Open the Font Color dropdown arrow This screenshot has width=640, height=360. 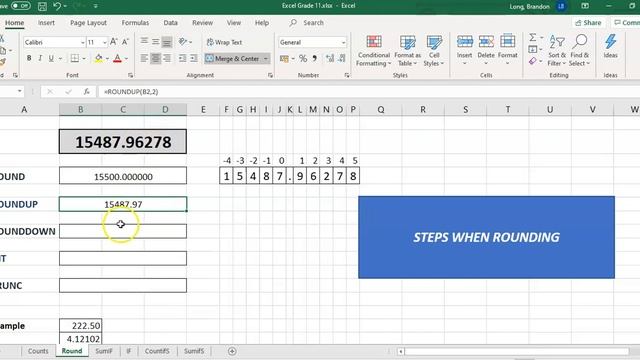click(x=126, y=59)
